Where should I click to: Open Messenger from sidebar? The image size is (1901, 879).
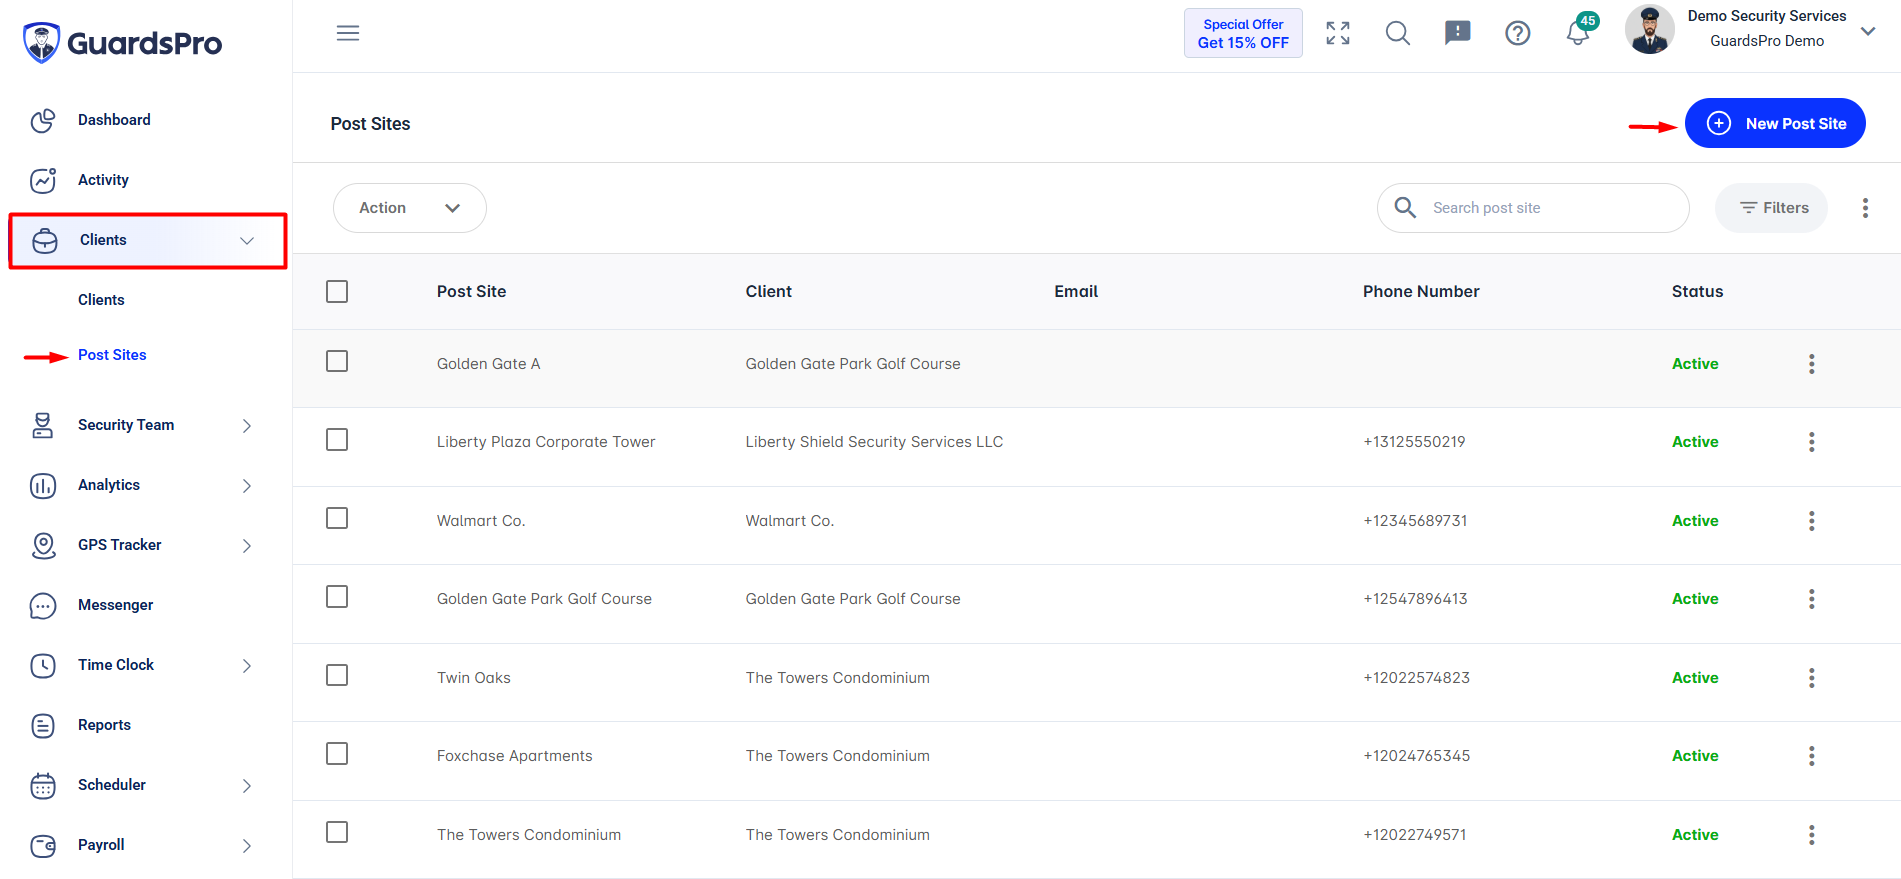(x=115, y=605)
